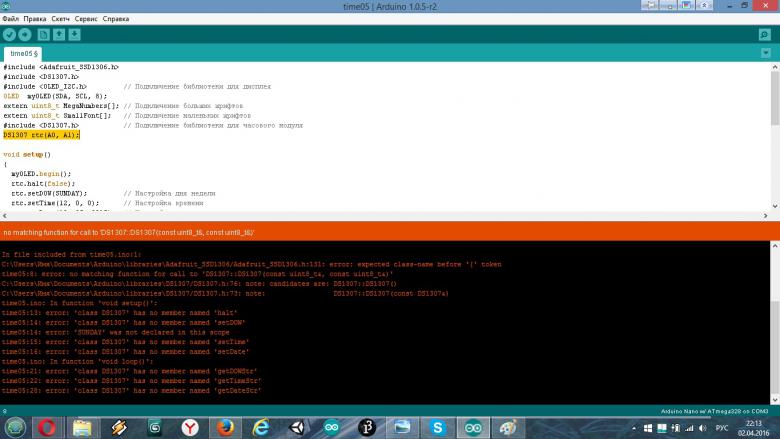Click the Open sketch up-arrow icon
This screenshot has height=439, width=780.
click(x=59, y=34)
